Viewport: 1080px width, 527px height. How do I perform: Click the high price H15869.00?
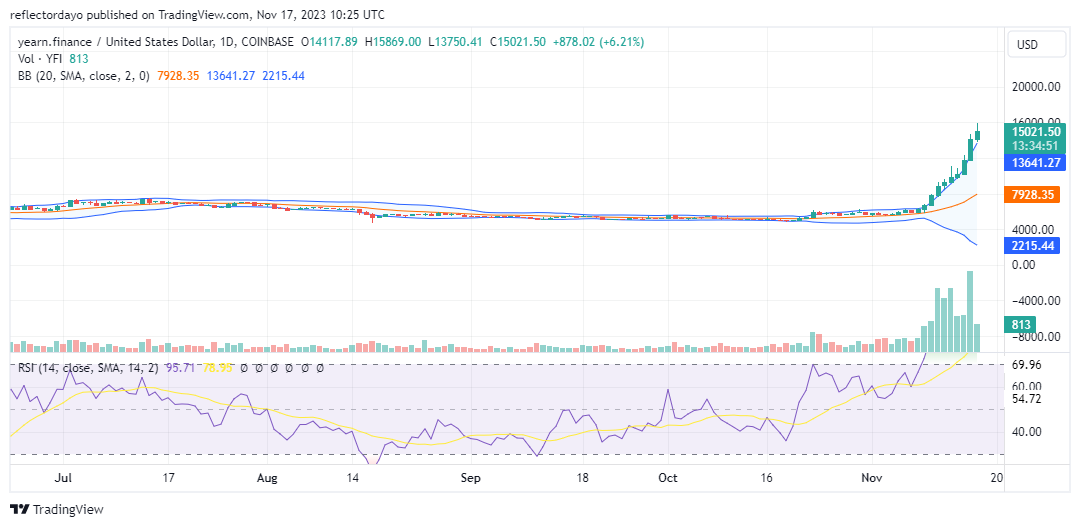393,42
